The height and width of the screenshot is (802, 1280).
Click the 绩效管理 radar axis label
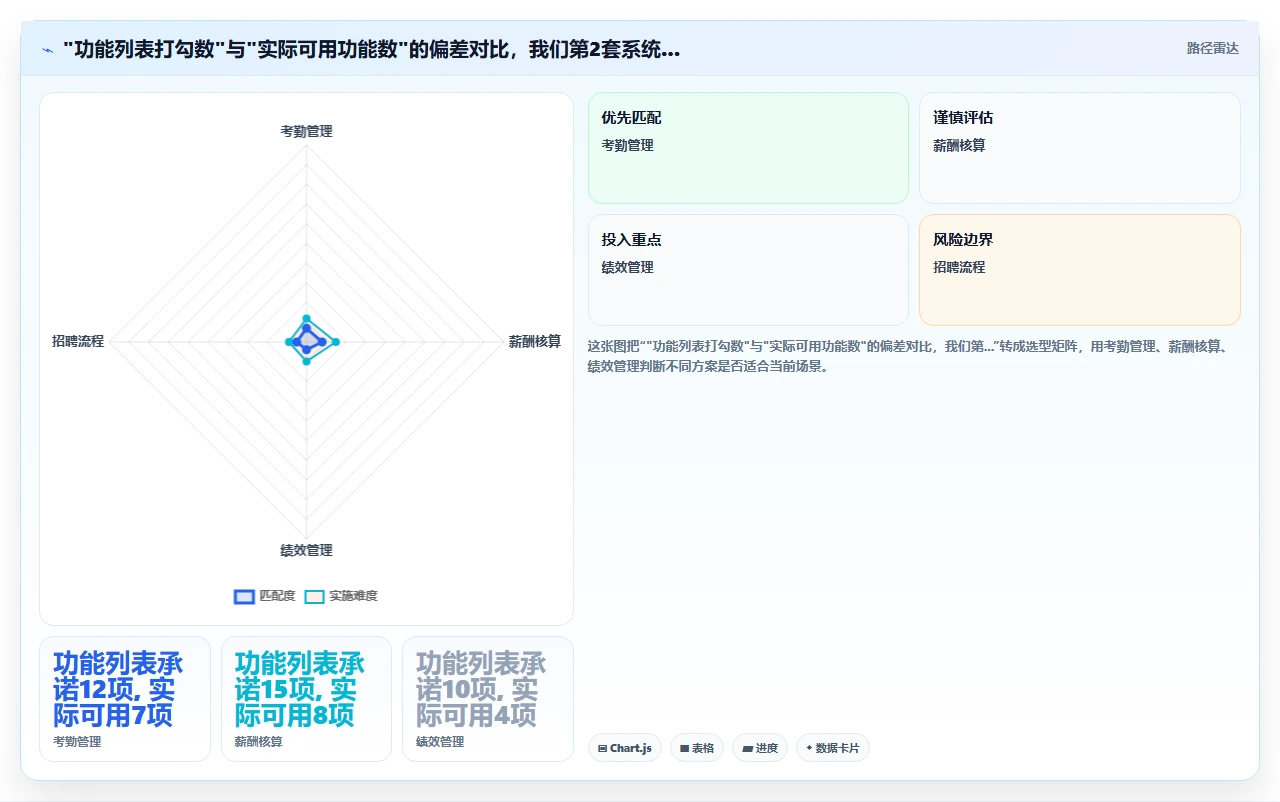[x=306, y=550]
